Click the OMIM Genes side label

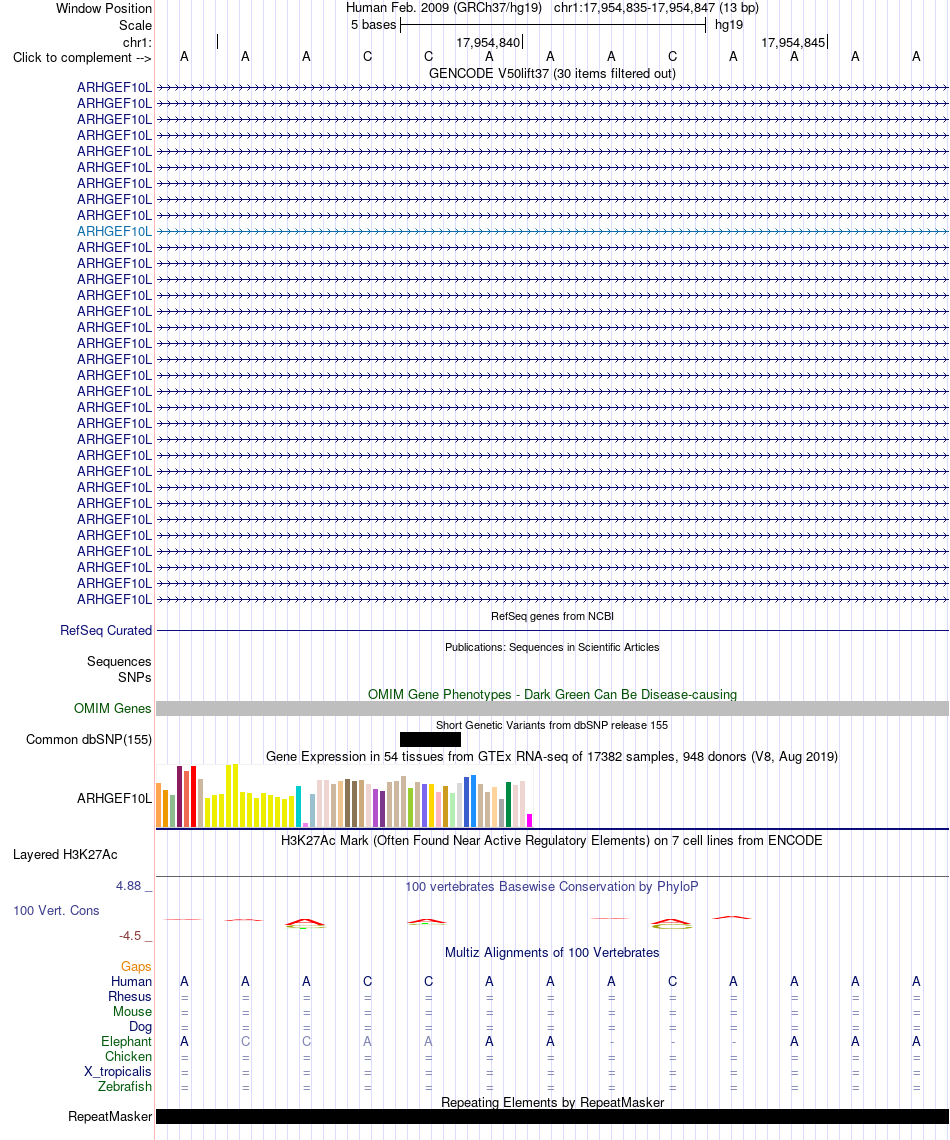[x=113, y=708]
